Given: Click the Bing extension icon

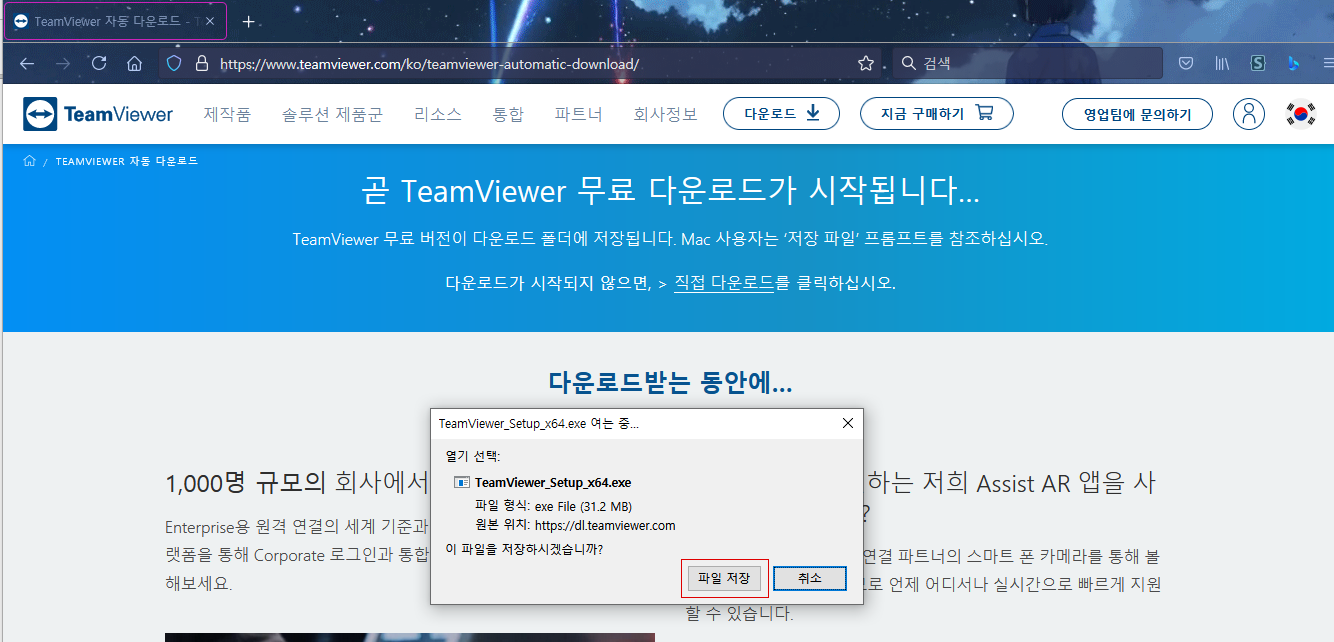Looking at the screenshot, I should 1292,63.
